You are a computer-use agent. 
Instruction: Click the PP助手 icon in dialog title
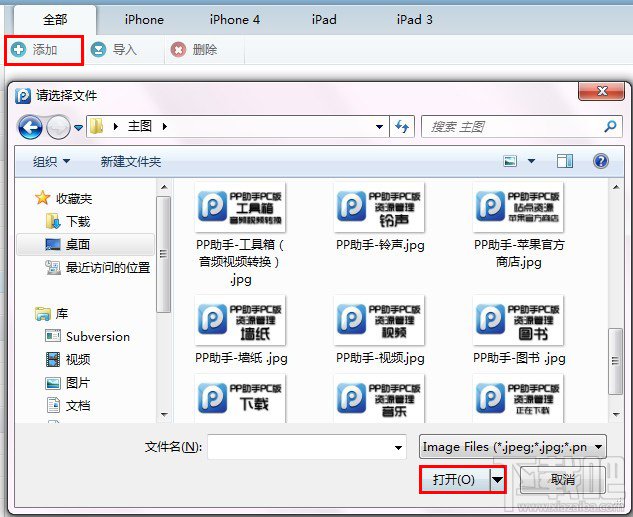point(23,96)
